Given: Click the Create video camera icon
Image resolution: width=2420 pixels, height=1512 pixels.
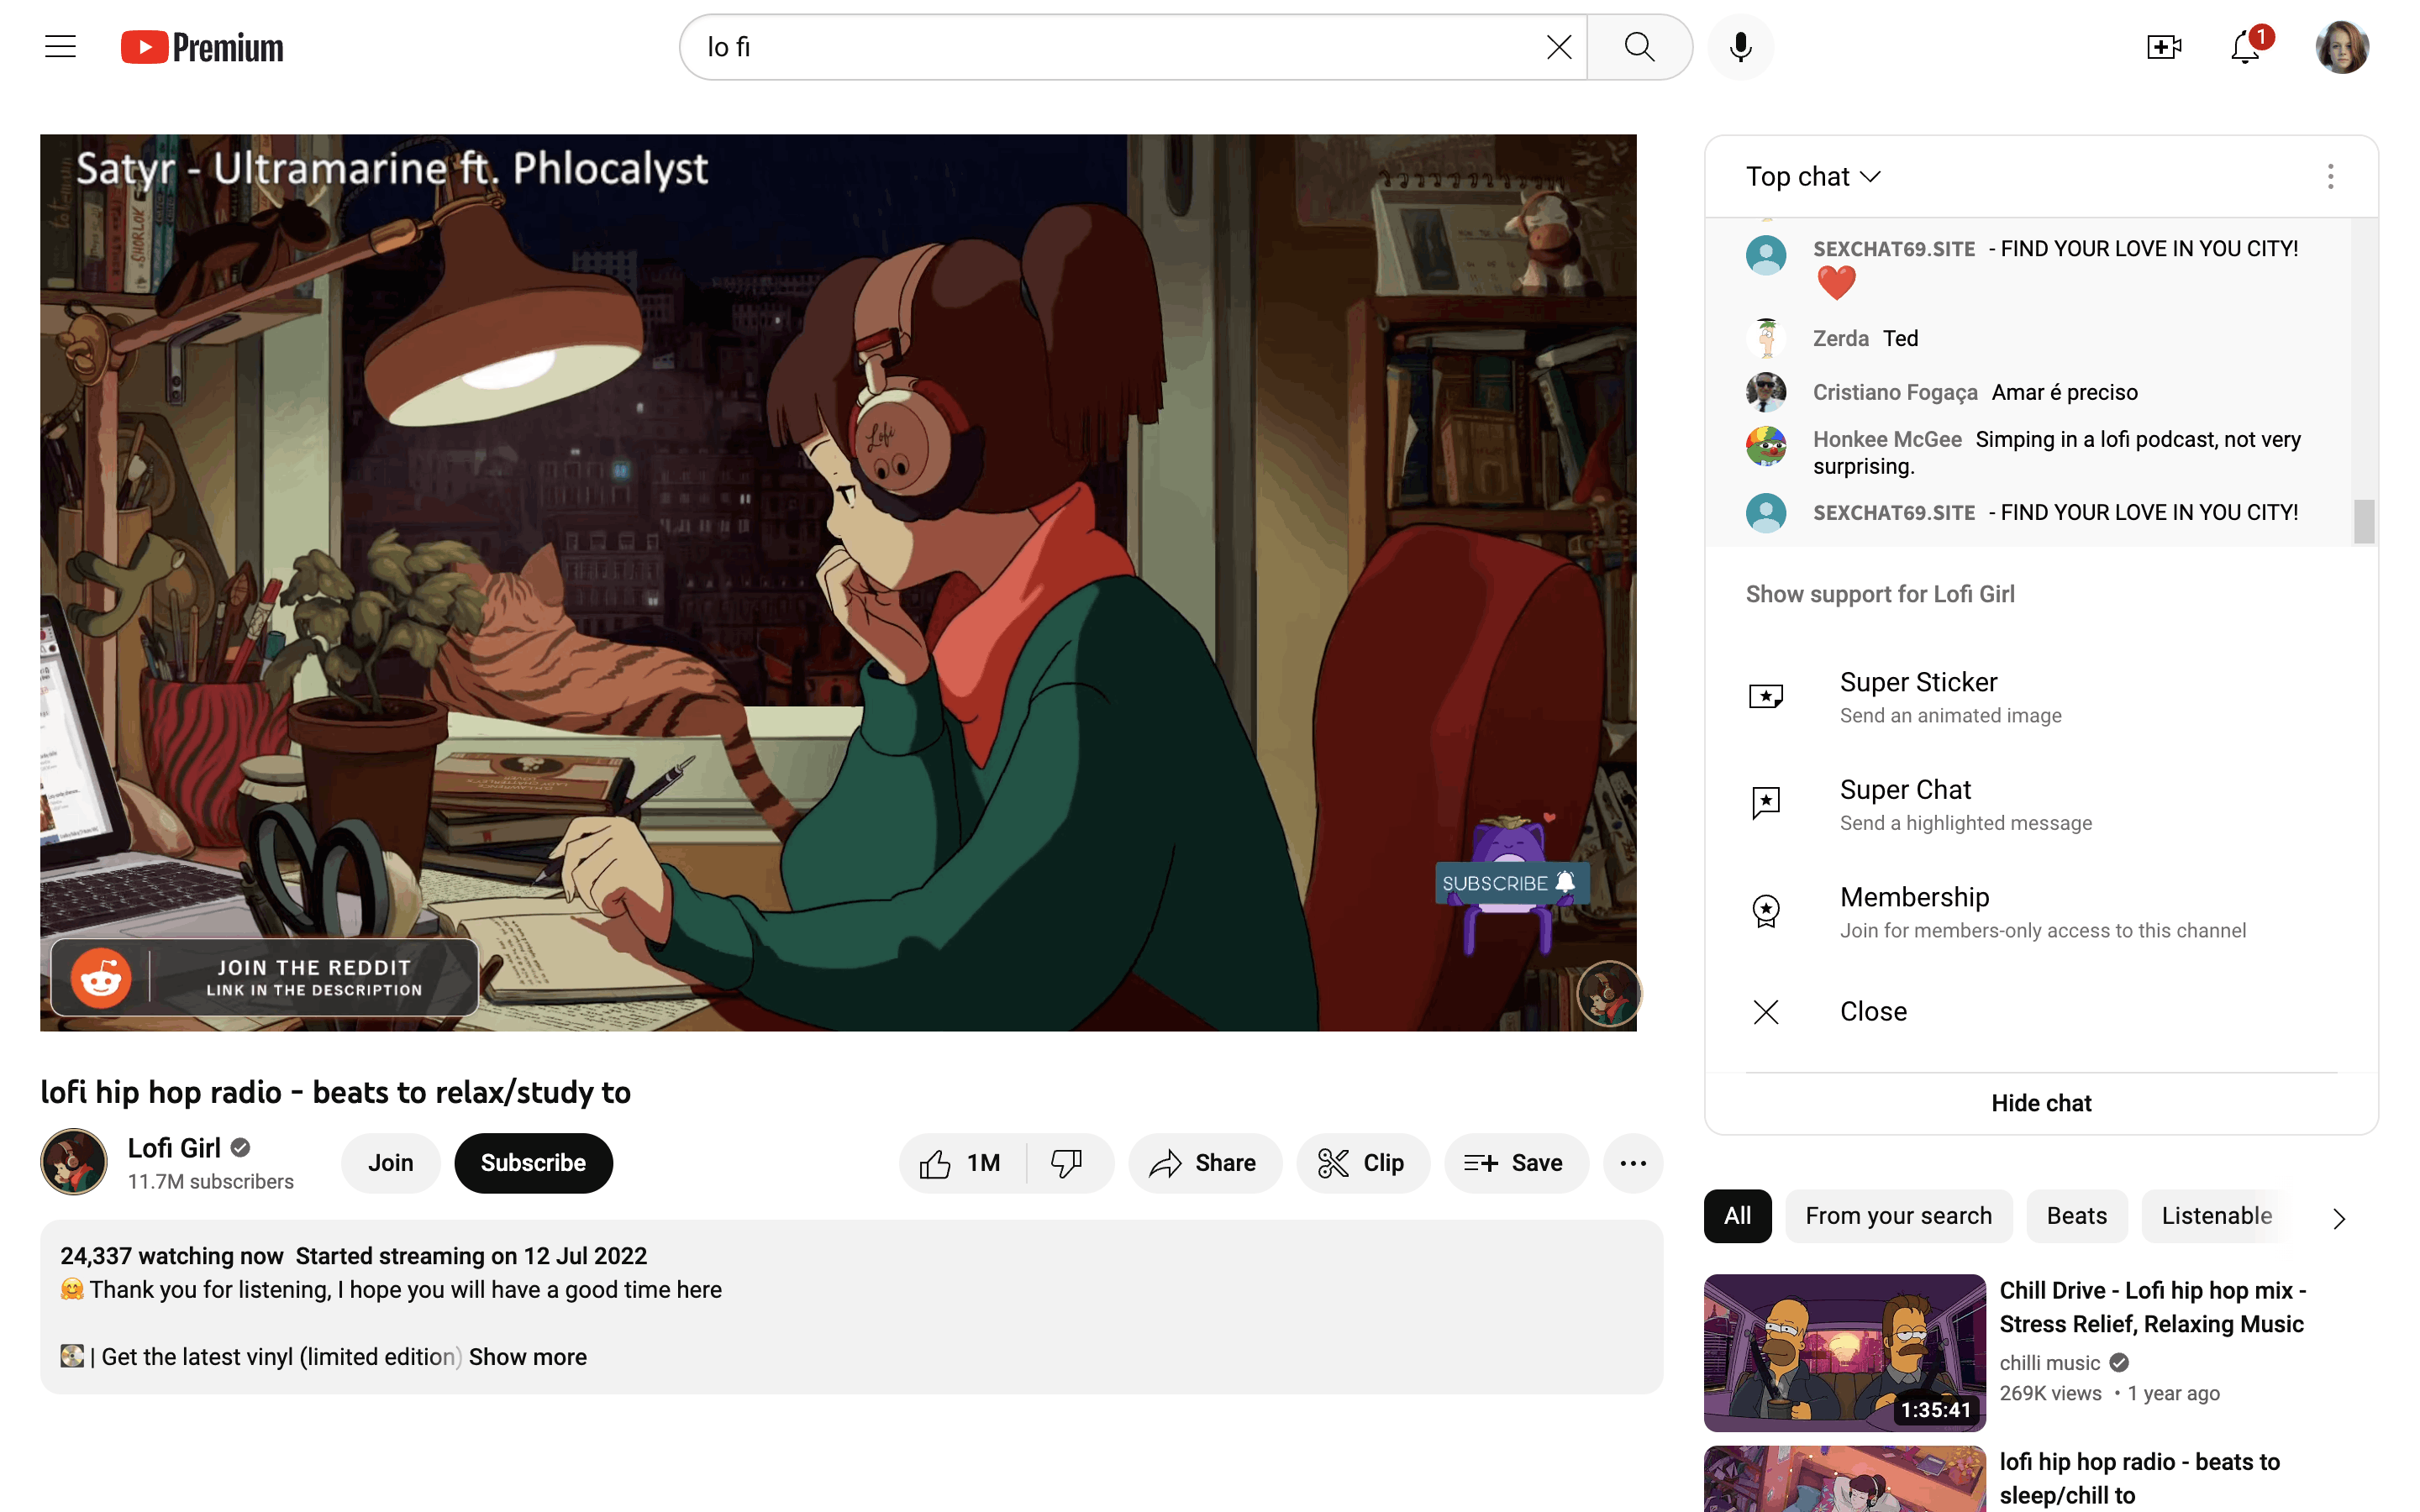Looking at the screenshot, I should (x=2163, y=47).
